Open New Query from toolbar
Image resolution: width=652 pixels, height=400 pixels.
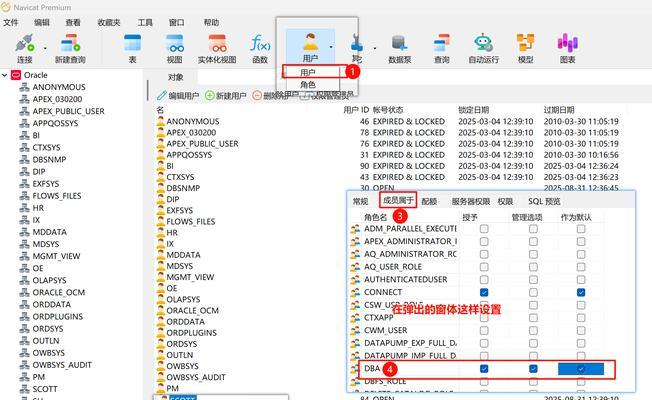[70, 43]
